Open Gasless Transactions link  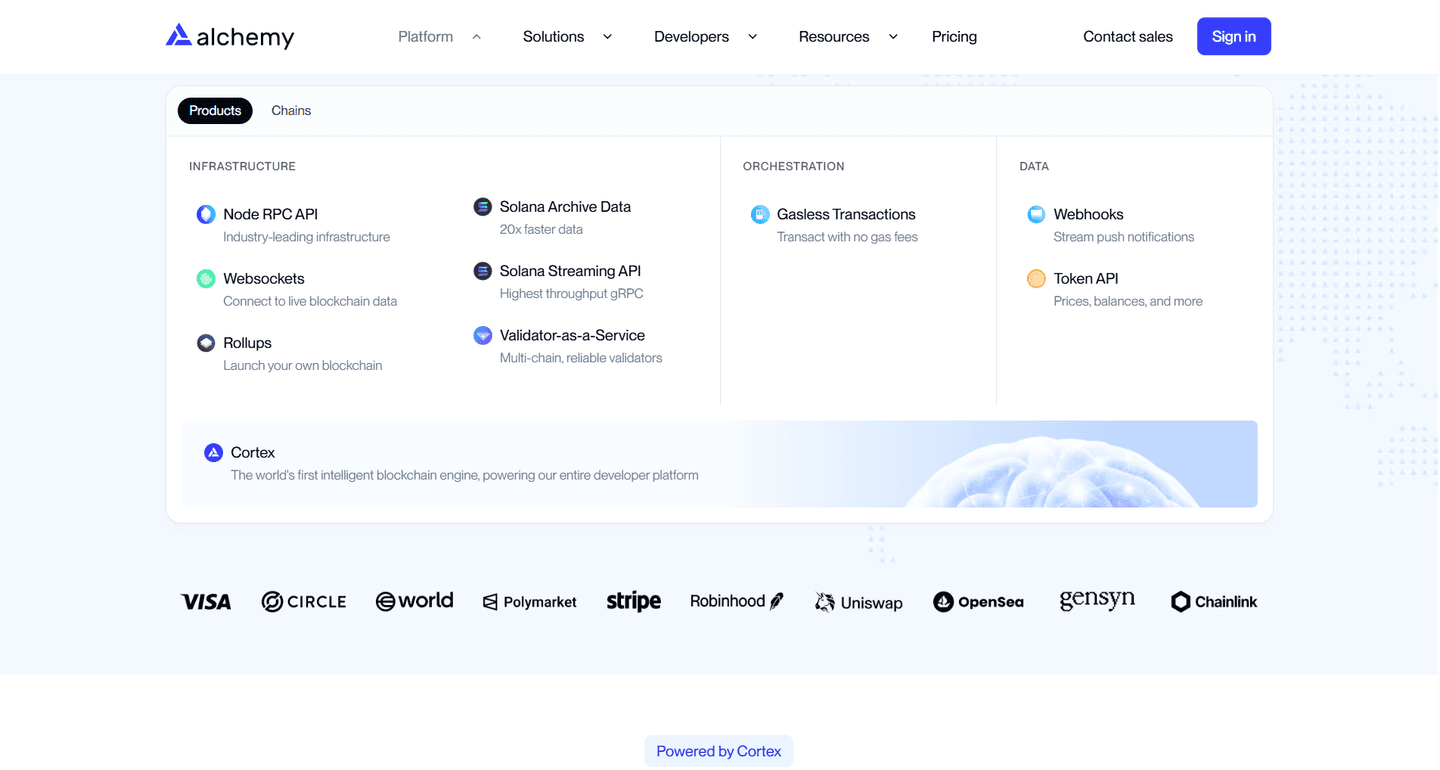(847, 214)
